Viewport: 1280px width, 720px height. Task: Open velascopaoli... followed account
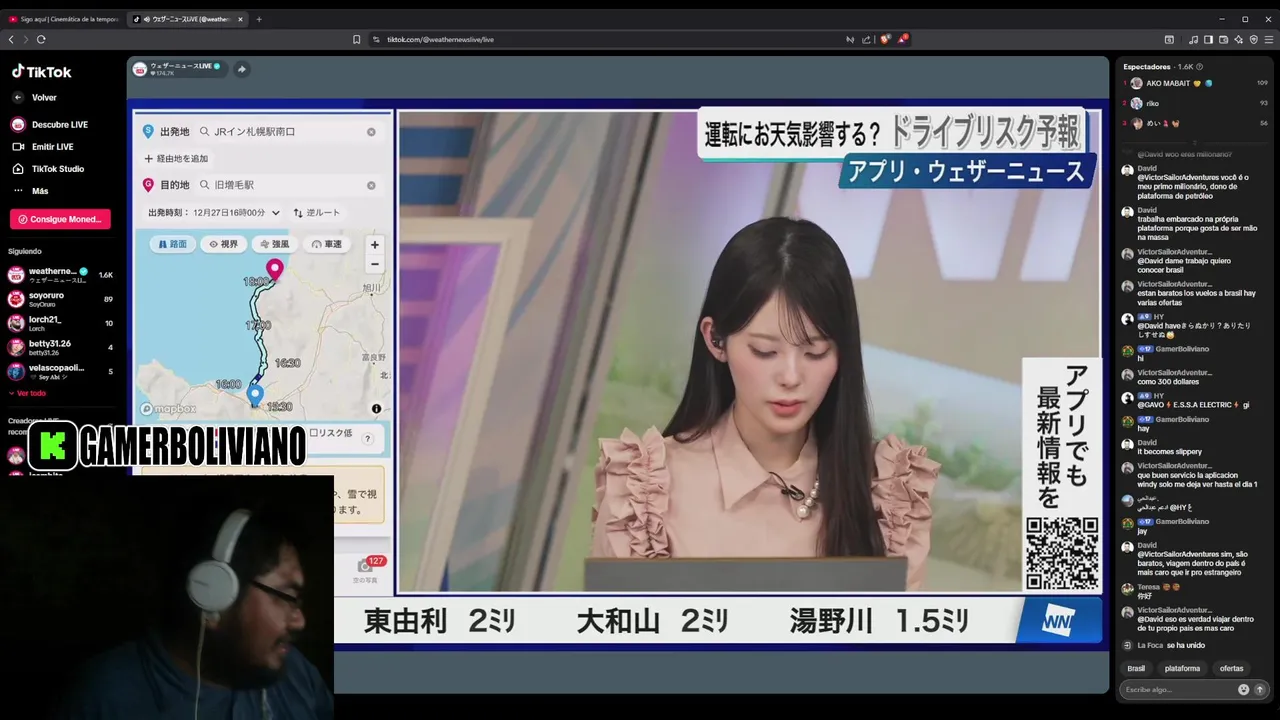[60, 371]
